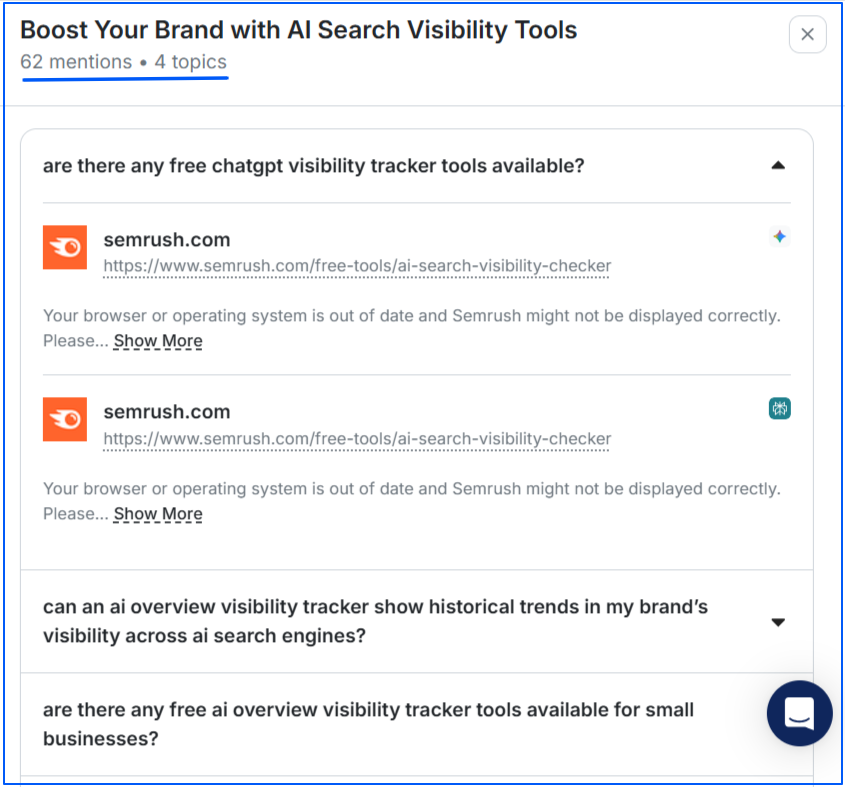Click the 4 topics label
Screen dimensions: 845x787
point(190,62)
